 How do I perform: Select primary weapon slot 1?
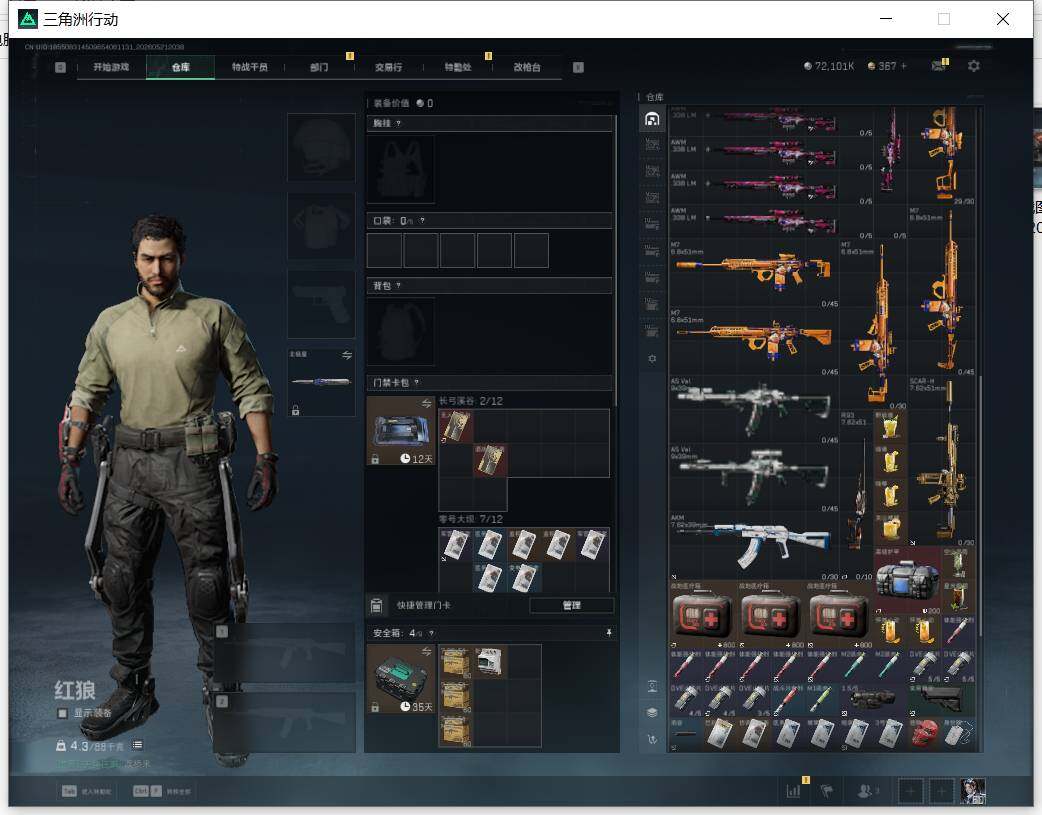[x=284, y=653]
